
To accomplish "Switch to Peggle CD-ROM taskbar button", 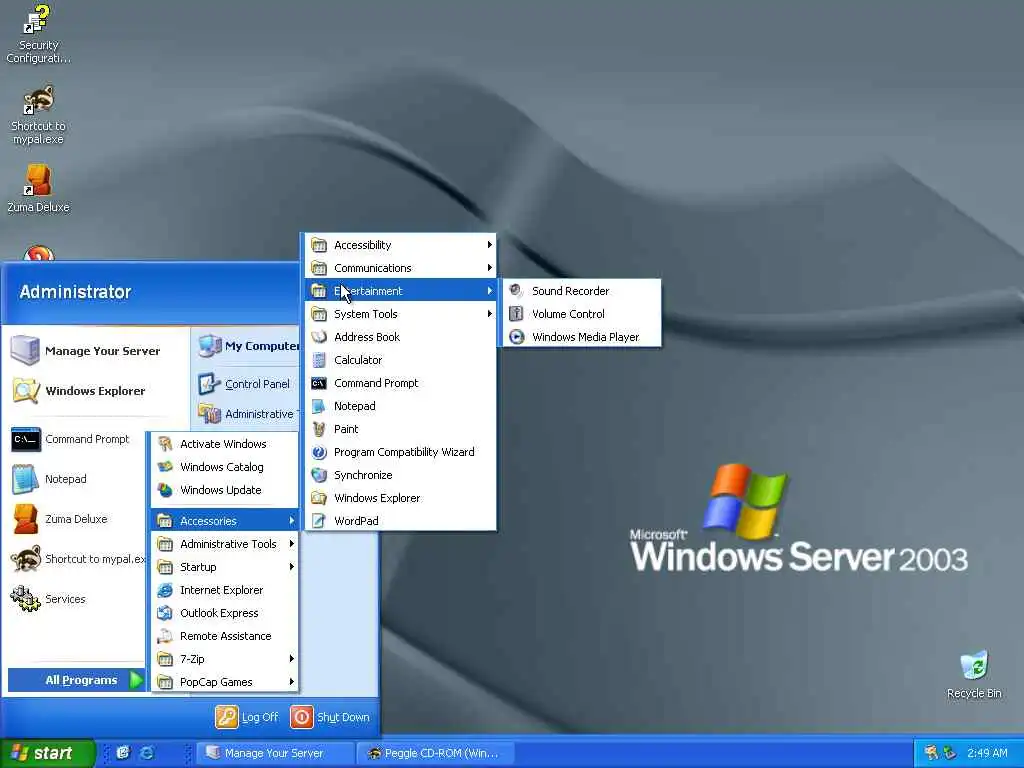I will click(x=436, y=753).
